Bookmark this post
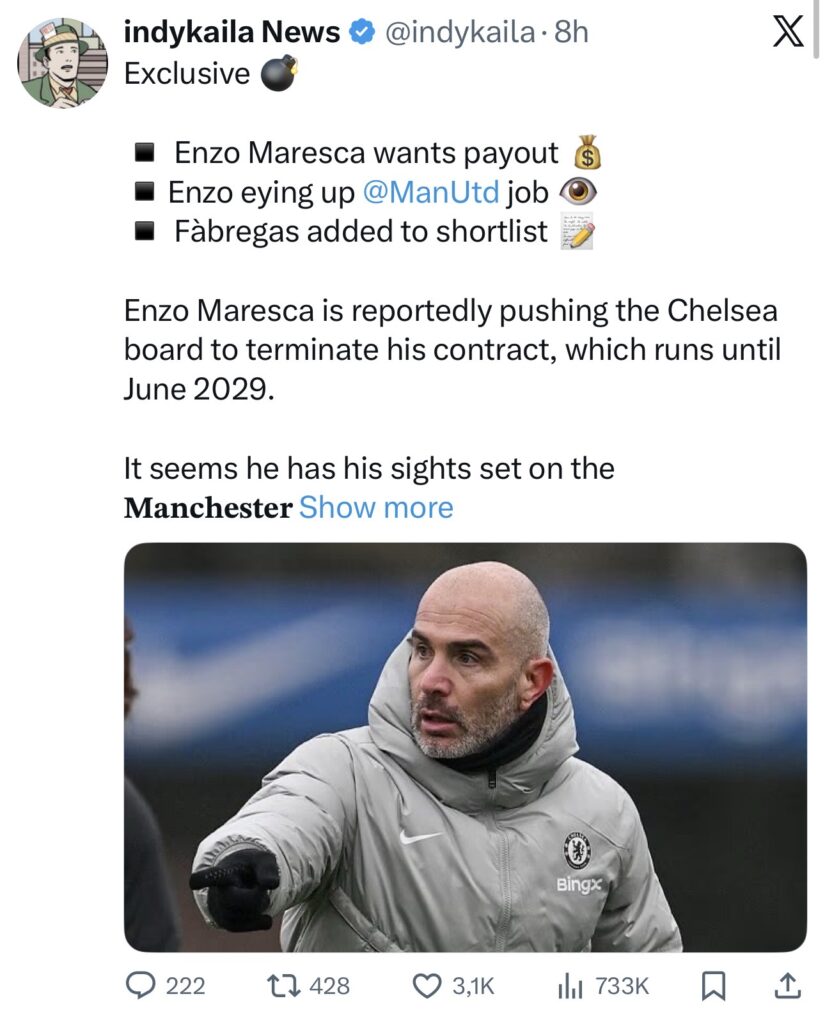The width and height of the screenshot is (825, 1024). click(713, 986)
